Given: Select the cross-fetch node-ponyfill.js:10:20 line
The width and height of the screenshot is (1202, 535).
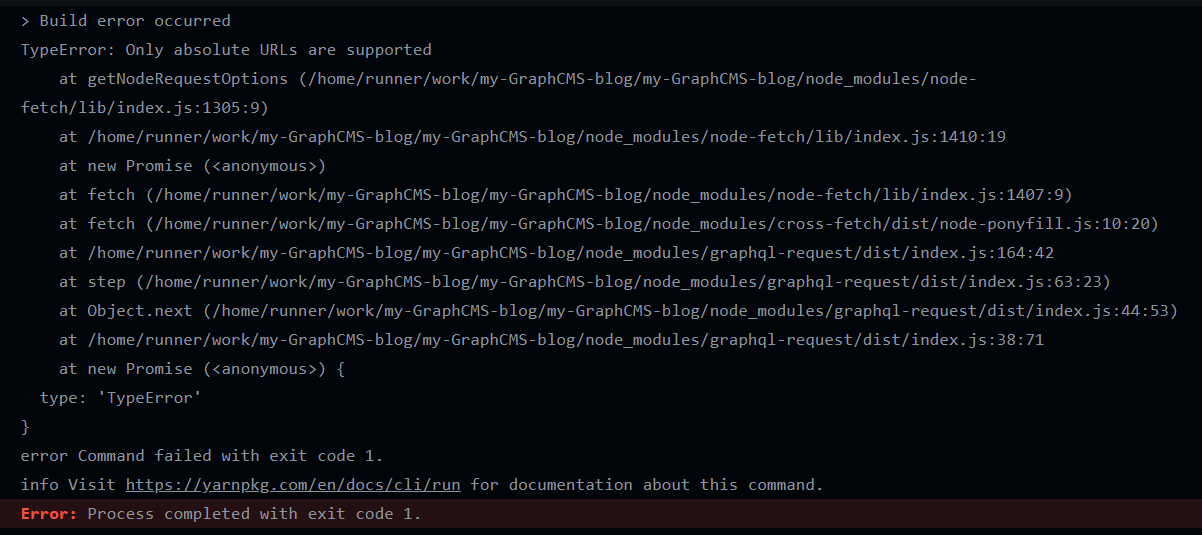Looking at the screenshot, I should (608, 224).
